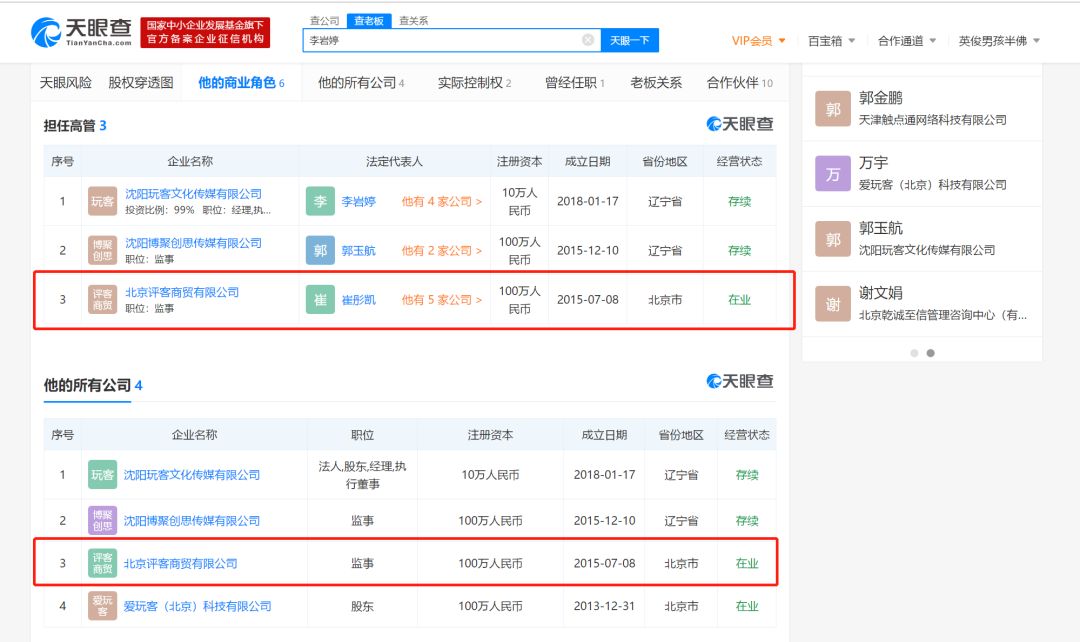1080x642 pixels.
Task: Open the VIP会员 dropdown menu
Action: pos(758,41)
